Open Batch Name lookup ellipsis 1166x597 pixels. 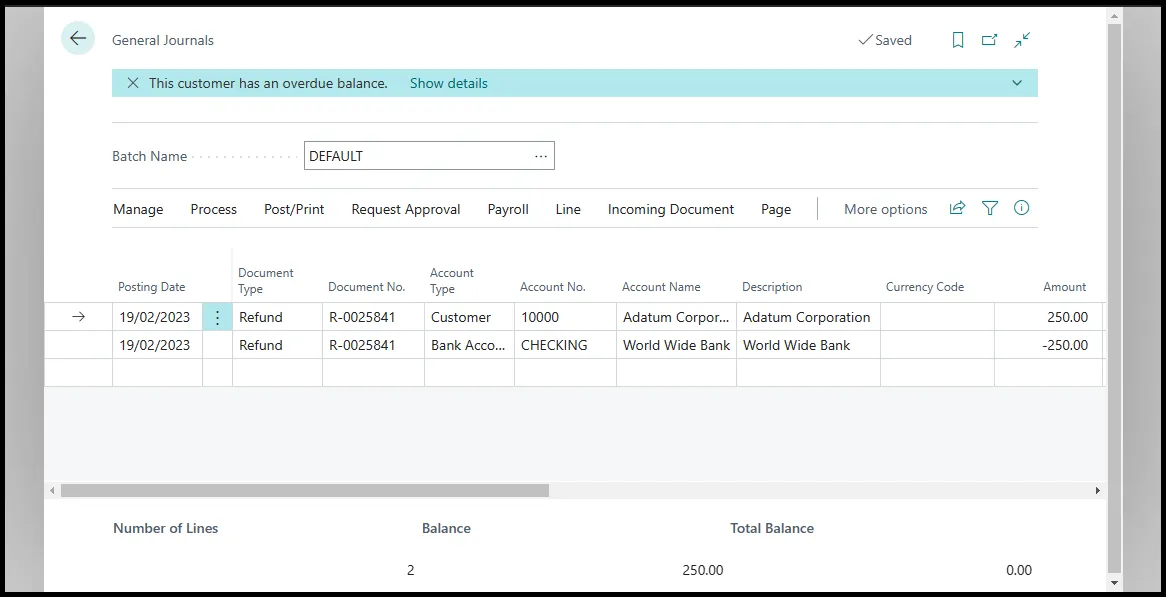[541, 156]
